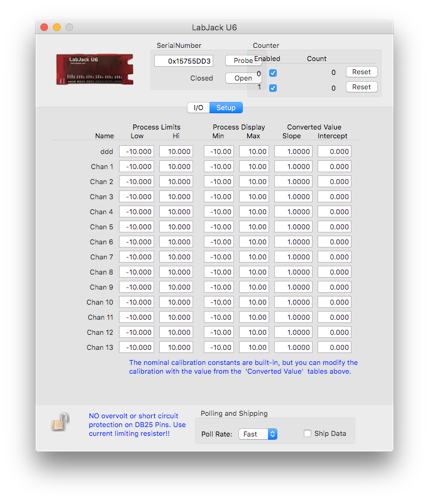The width and height of the screenshot is (429, 502).
Task: Click Chan 13 Intercept value field
Action: pyautogui.click(x=334, y=348)
